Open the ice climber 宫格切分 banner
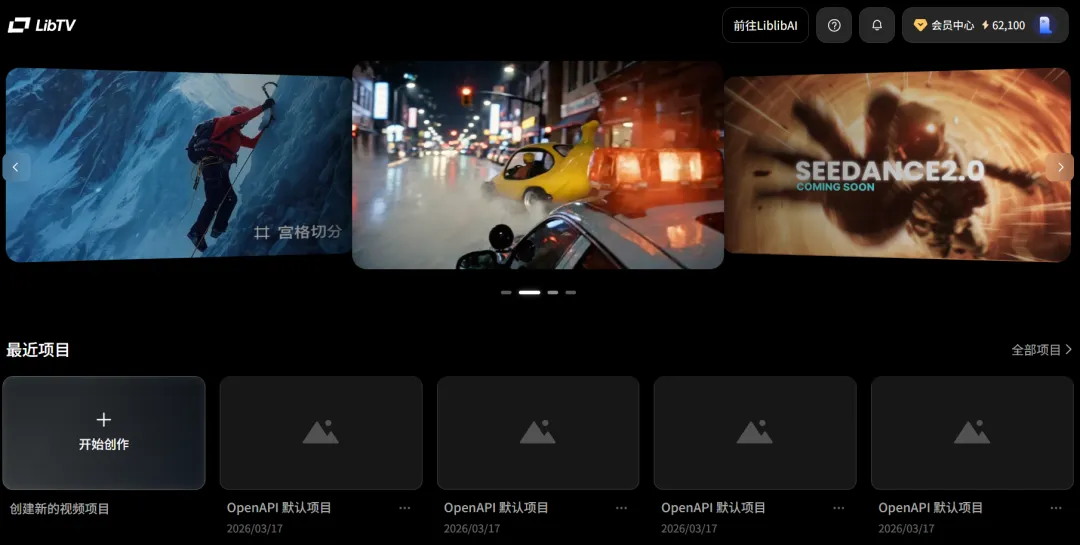This screenshot has width=1080, height=545. tap(179, 165)
